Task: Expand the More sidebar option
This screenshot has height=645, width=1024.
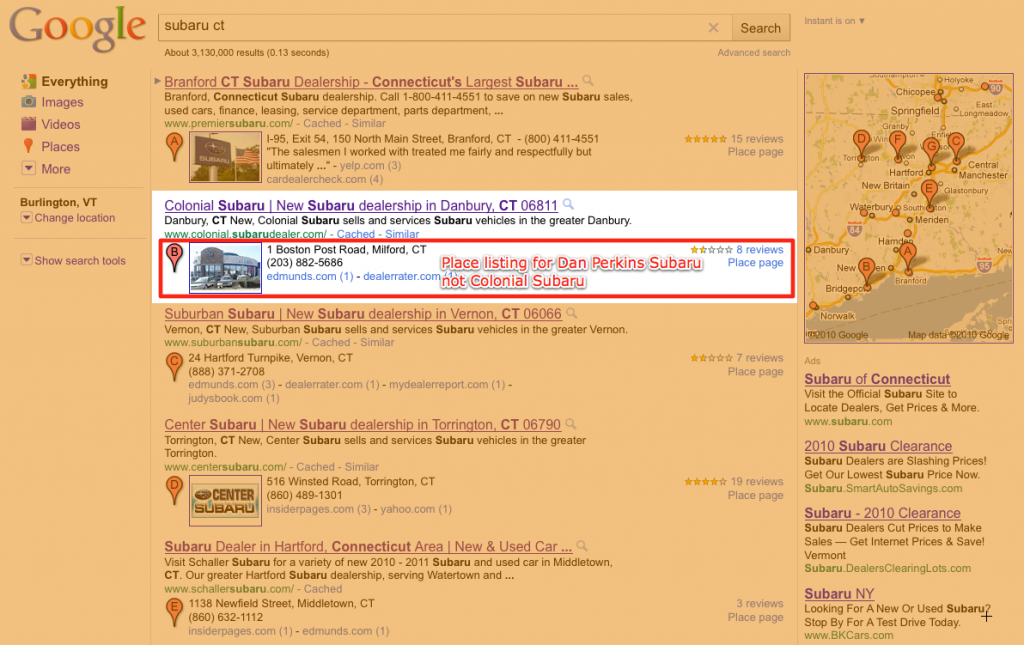Action: click(x=56, y=169)
